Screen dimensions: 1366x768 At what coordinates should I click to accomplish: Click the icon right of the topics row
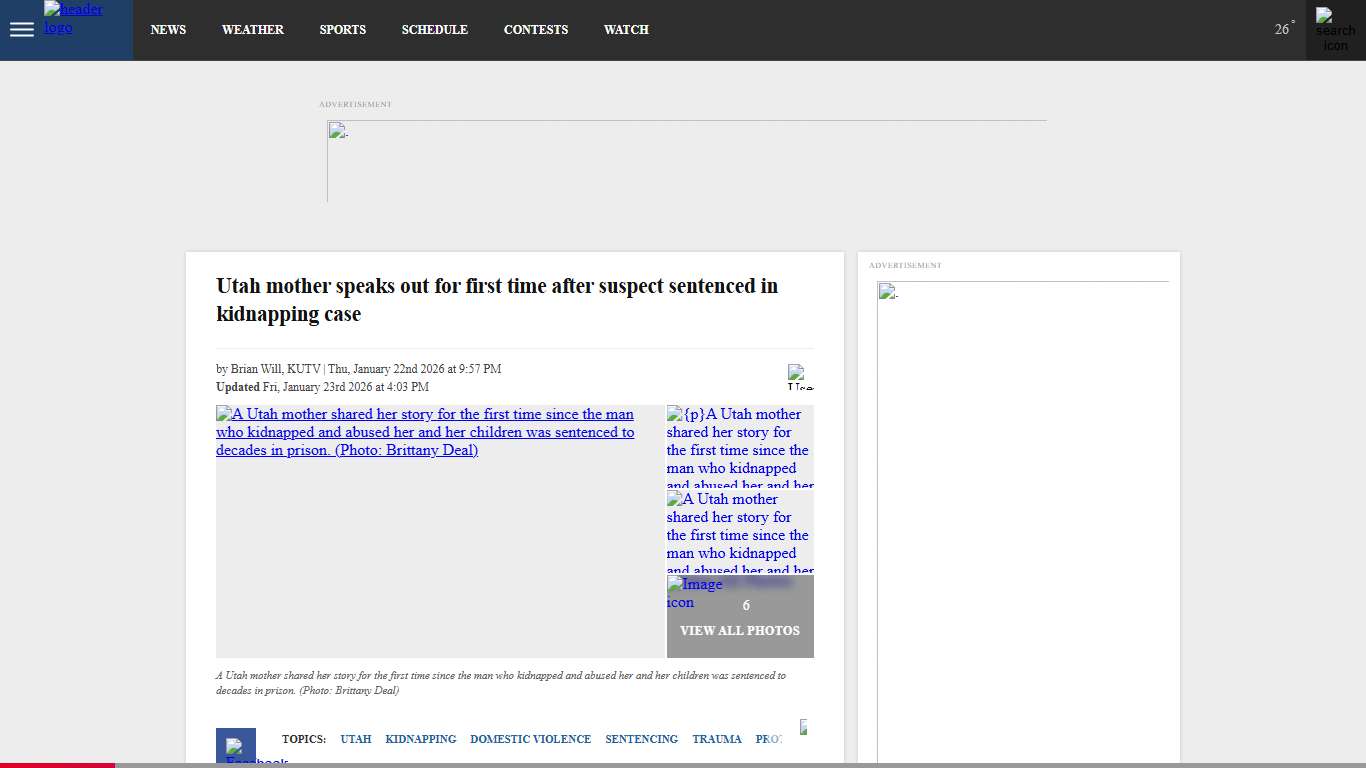(803, 727)
